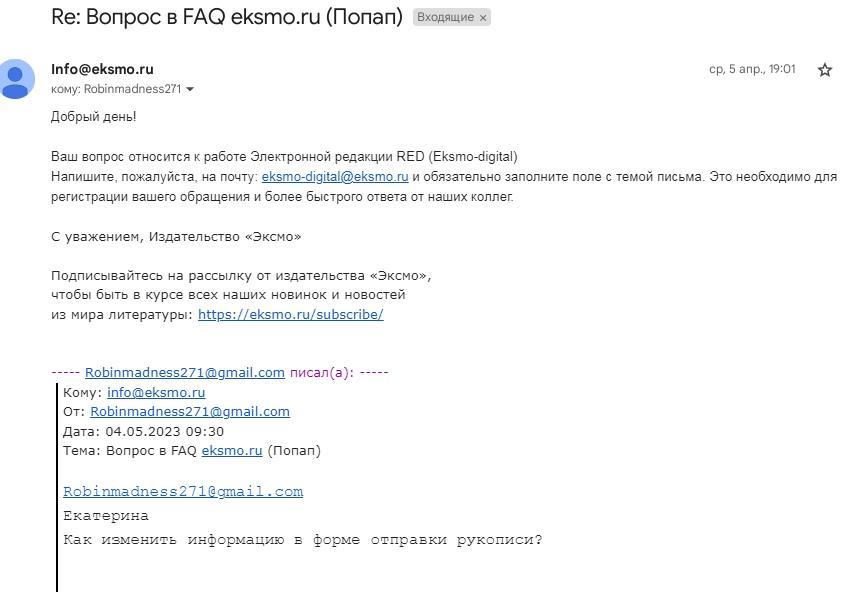Open the eksmo.ru/subscribe link
The height and width of the screenshot is (592, 857).
tap(290, 314)
